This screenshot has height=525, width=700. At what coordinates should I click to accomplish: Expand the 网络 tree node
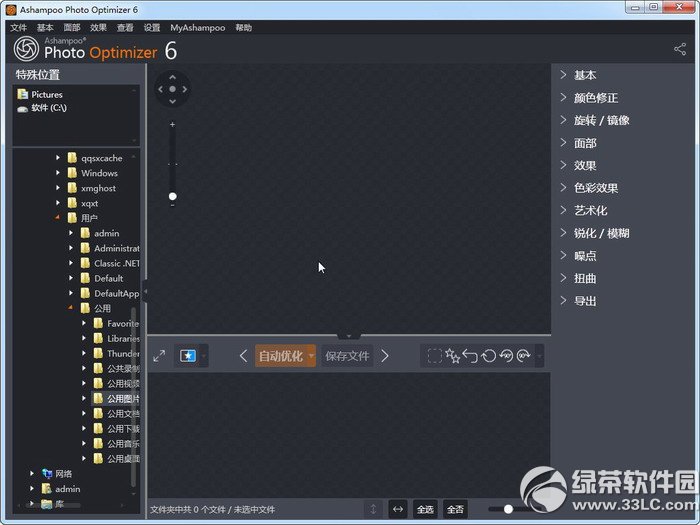32,473
